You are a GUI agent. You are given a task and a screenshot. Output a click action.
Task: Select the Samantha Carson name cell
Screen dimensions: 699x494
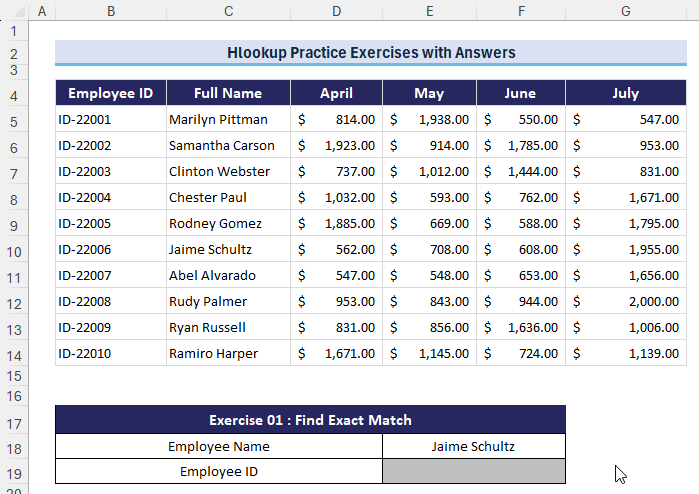click(228, 146)
